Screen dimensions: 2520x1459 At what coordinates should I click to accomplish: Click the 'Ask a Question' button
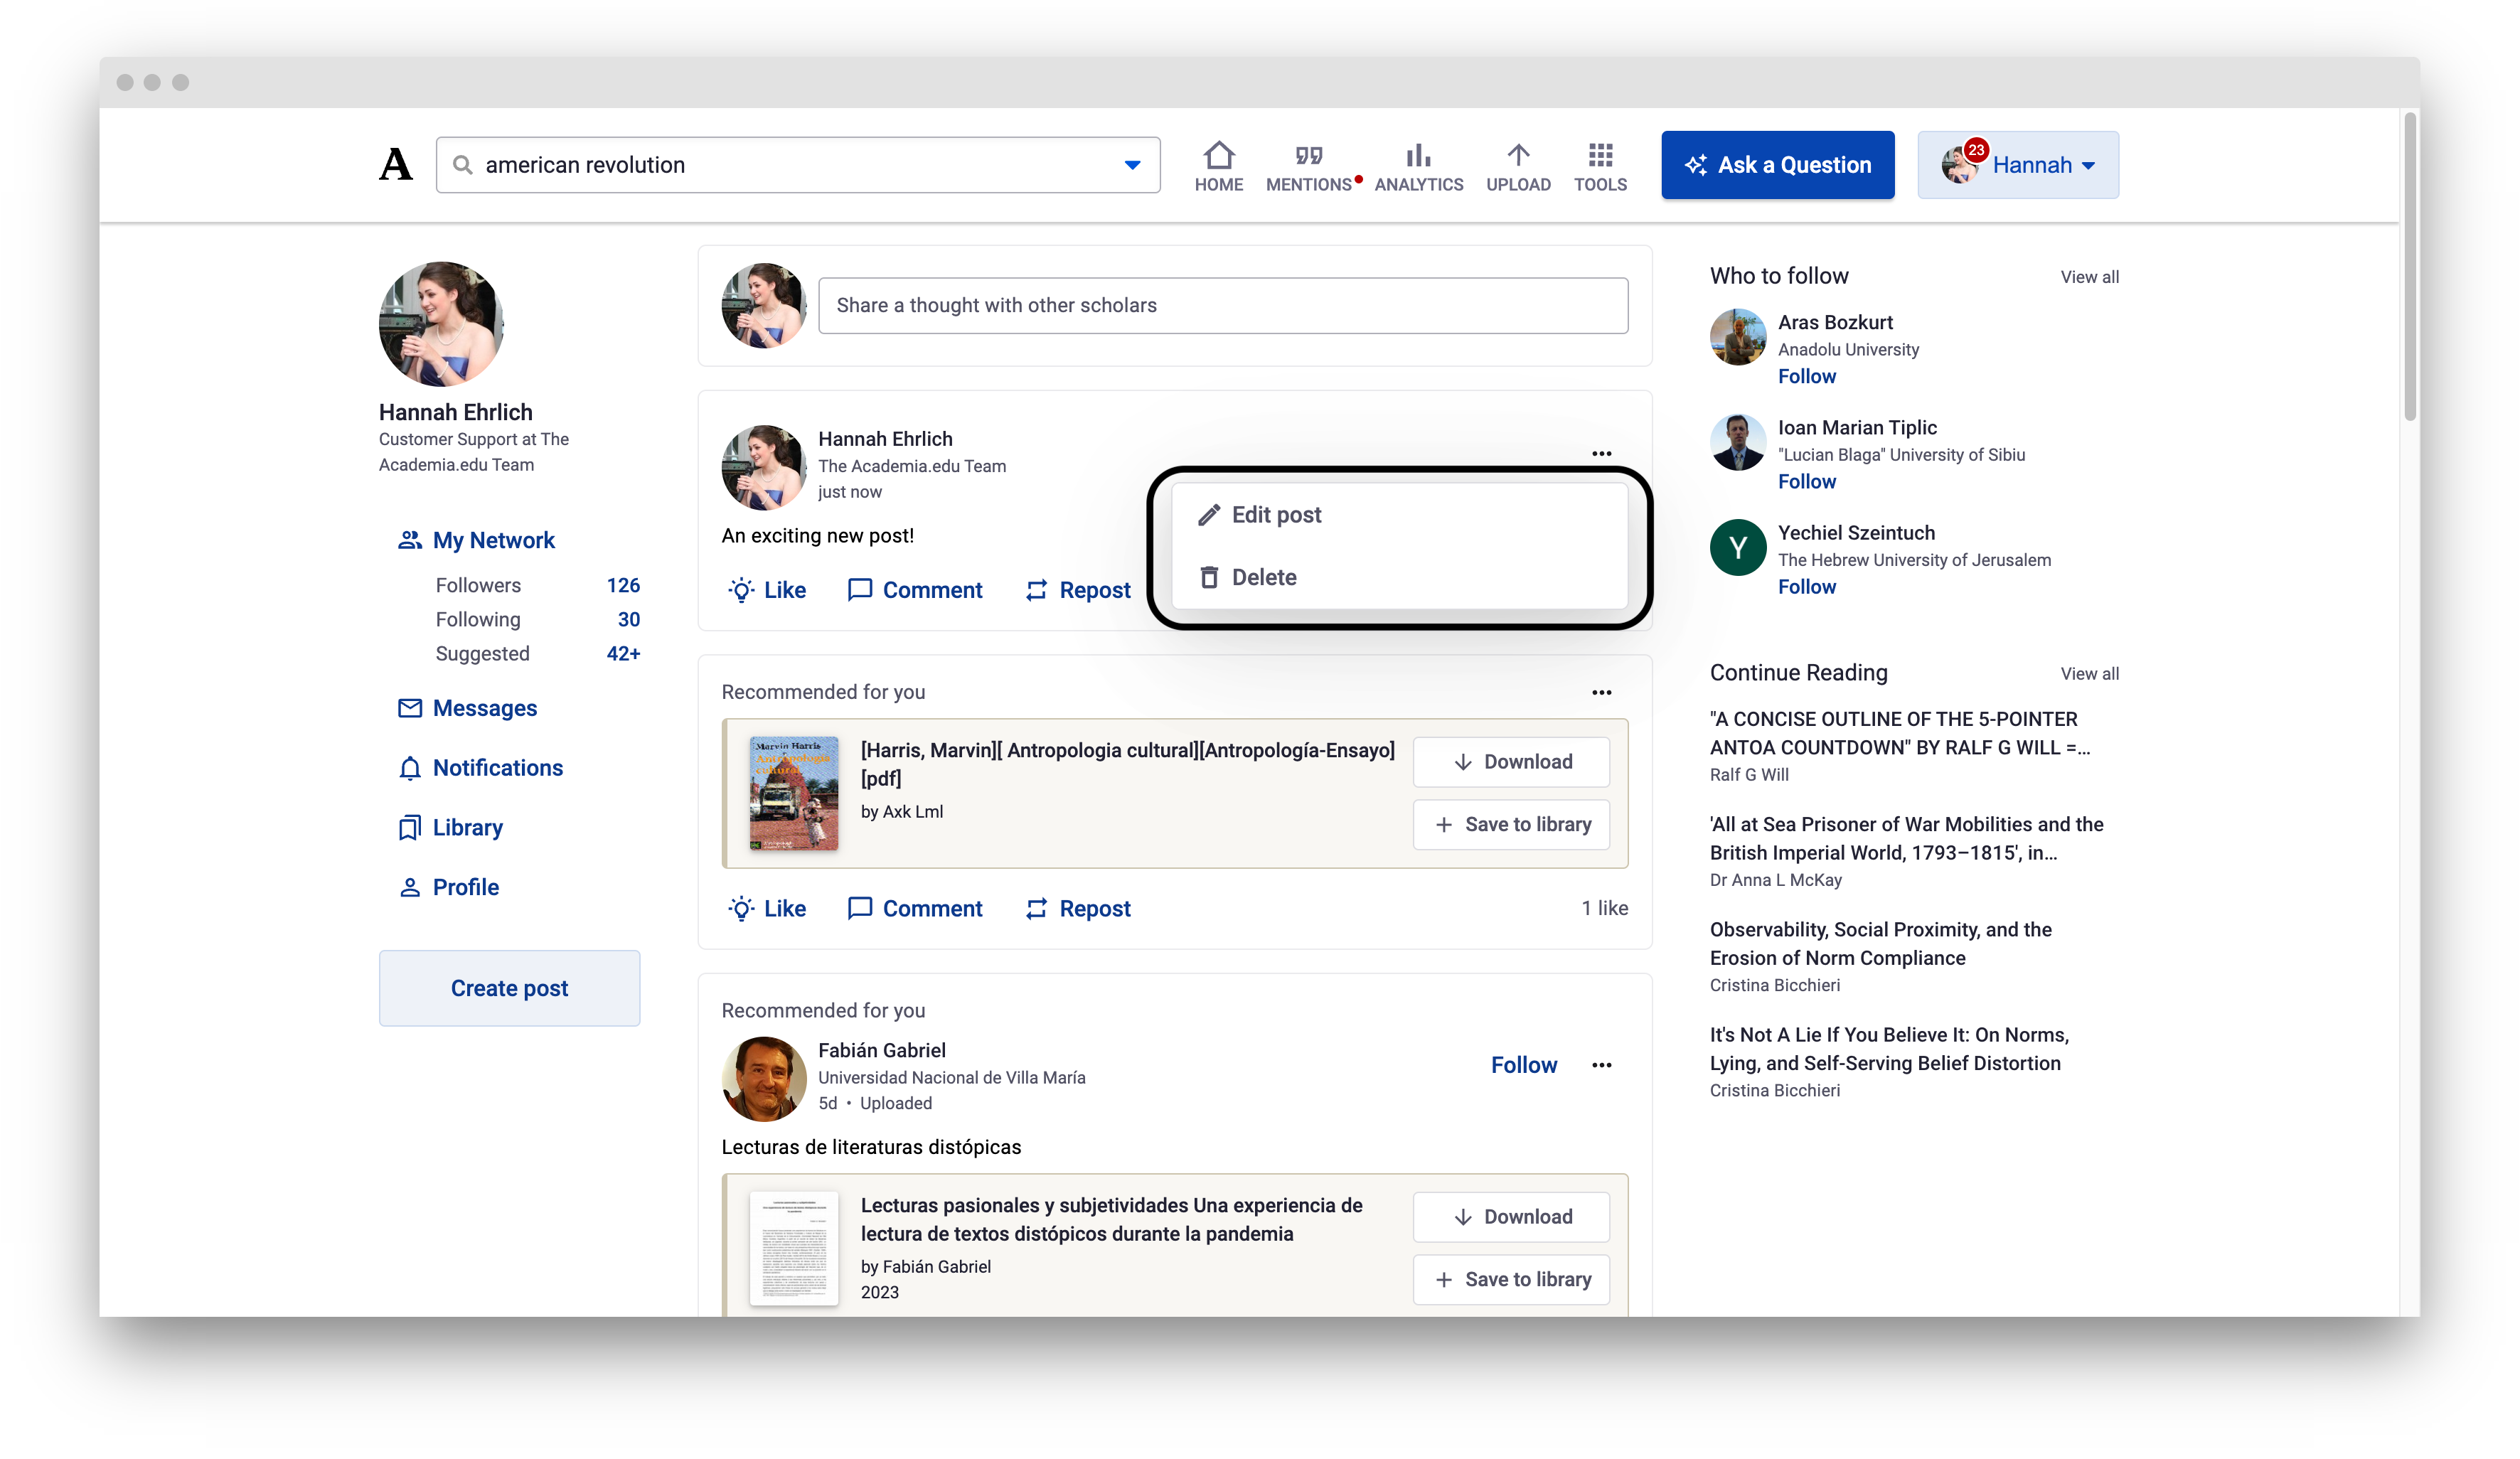(1777, 164)
